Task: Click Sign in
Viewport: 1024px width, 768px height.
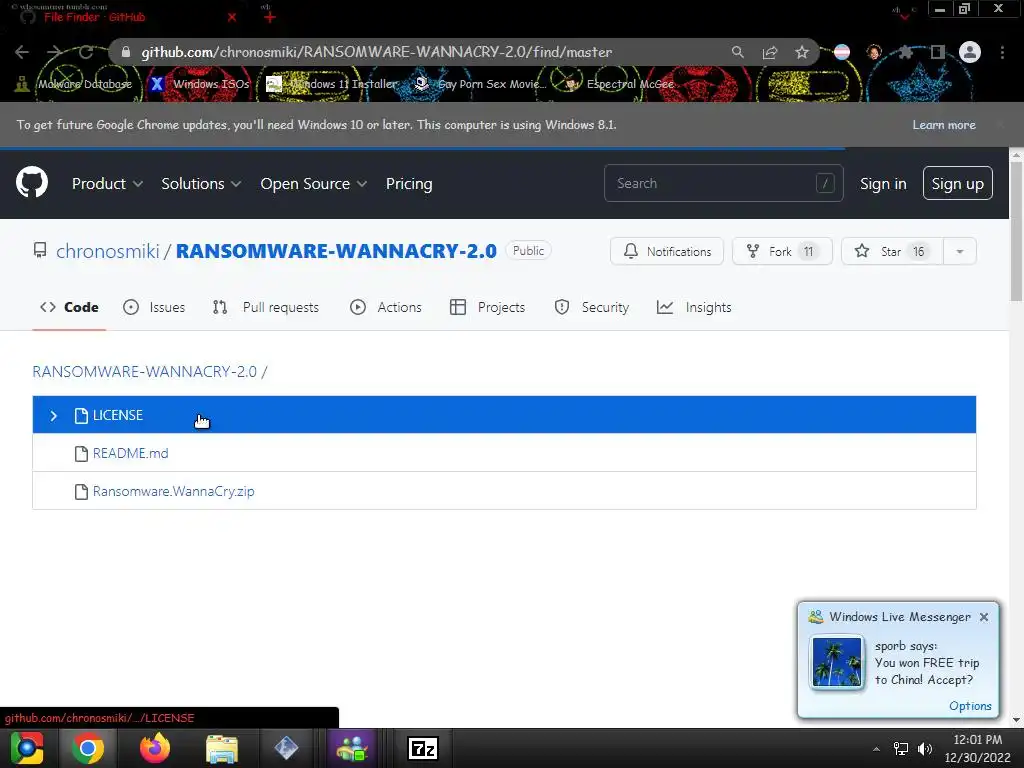Action: pos(883,184)
